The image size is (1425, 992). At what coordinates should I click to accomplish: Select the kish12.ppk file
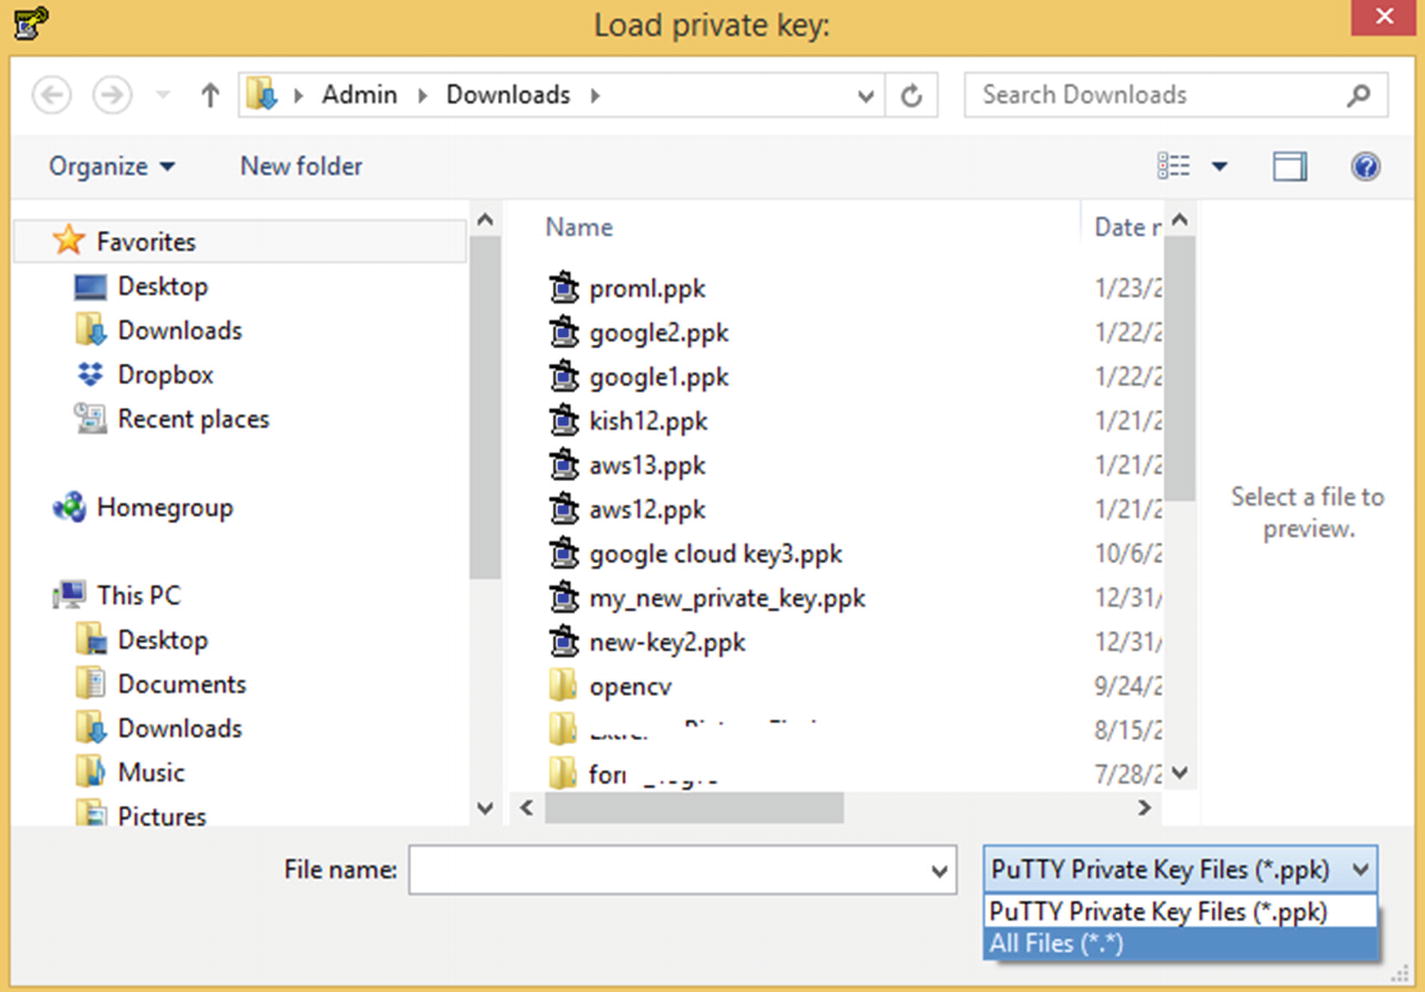point(648,421)
